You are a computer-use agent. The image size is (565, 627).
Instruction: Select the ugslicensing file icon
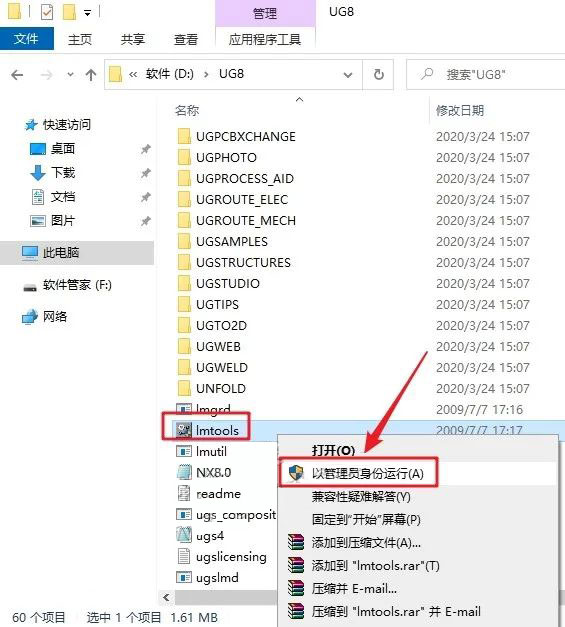(184, 556)
